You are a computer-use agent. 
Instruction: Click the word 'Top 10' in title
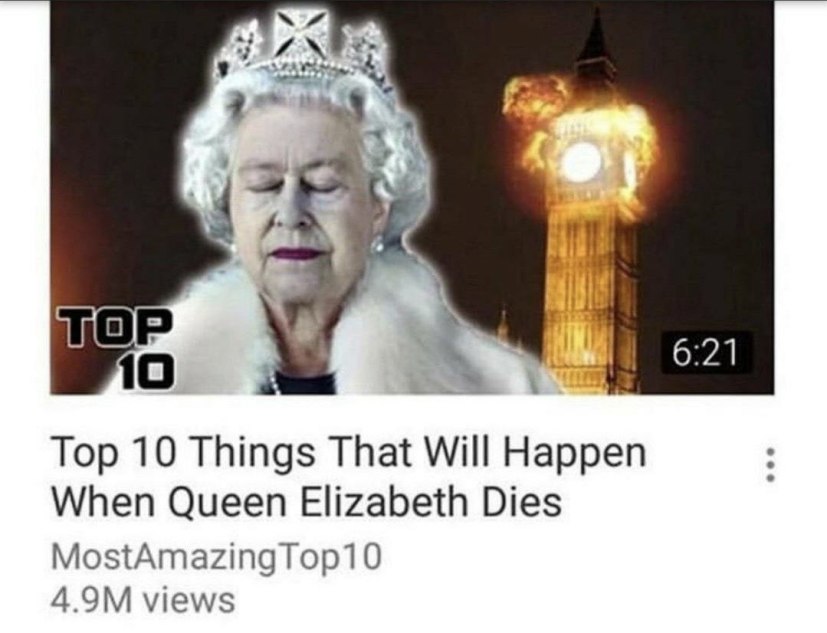(x=112, y=453)
